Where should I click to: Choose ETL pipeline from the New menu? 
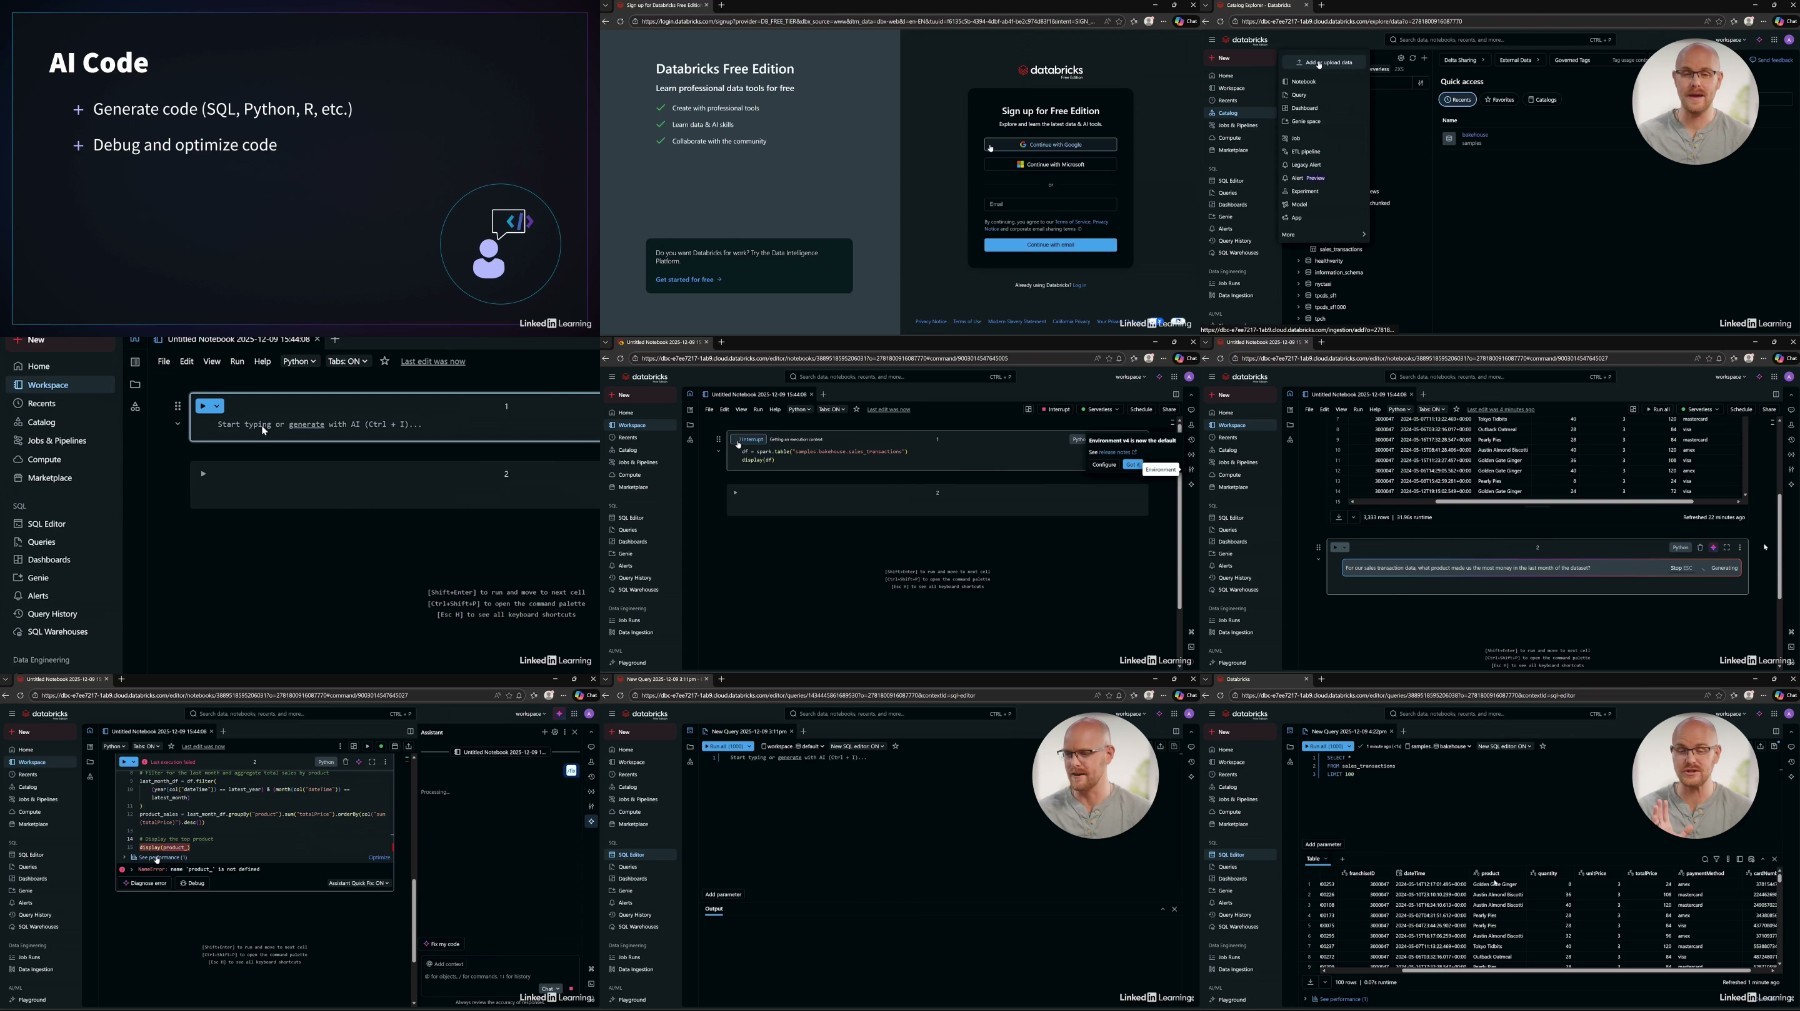(x=1305, y=152)
